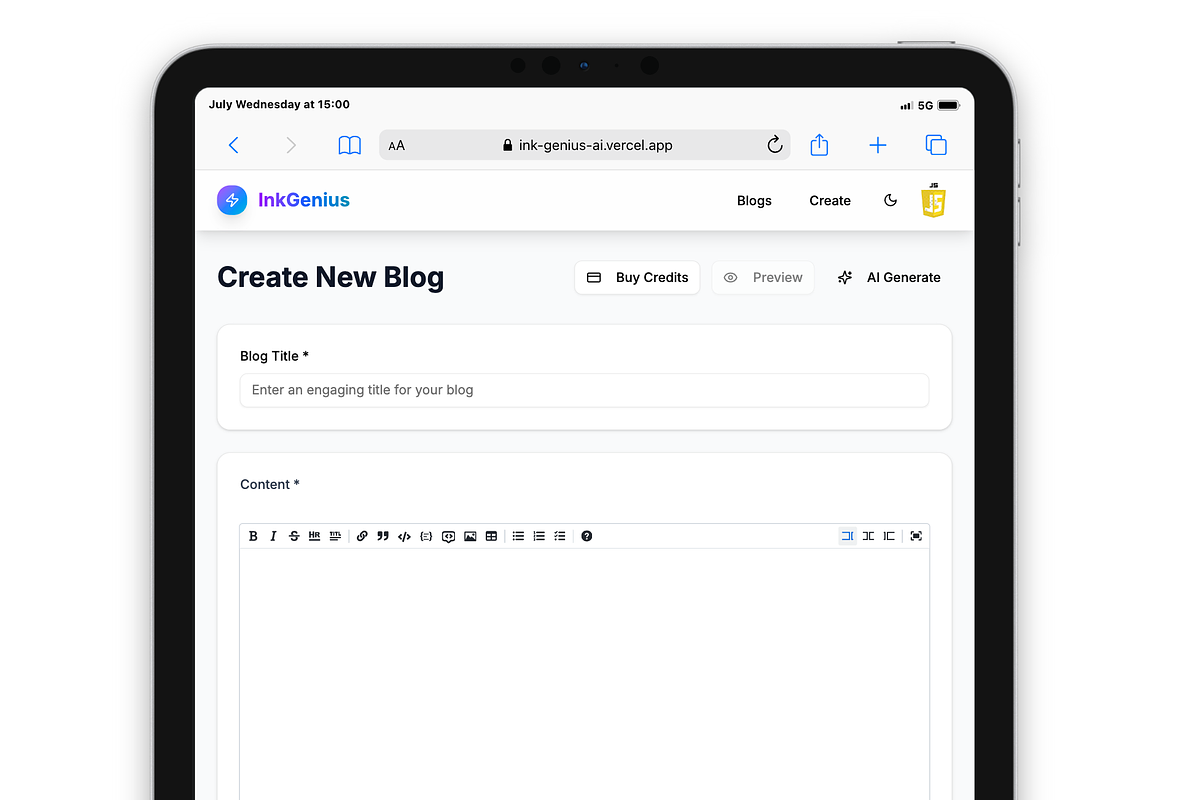Image resolution: width=1200 pixels, height=800 pixels.
Task: Open the Create page
Action: 830,200
